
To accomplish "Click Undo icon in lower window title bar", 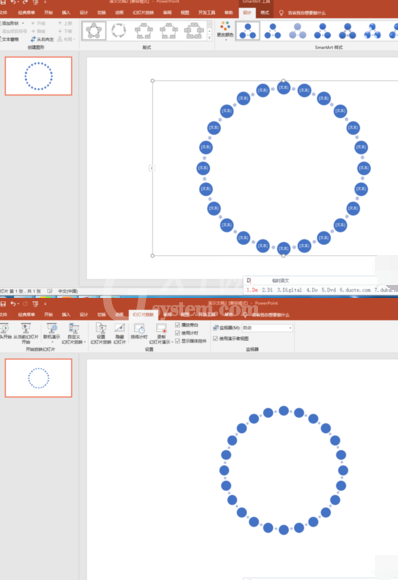I will tap(13, 304).
